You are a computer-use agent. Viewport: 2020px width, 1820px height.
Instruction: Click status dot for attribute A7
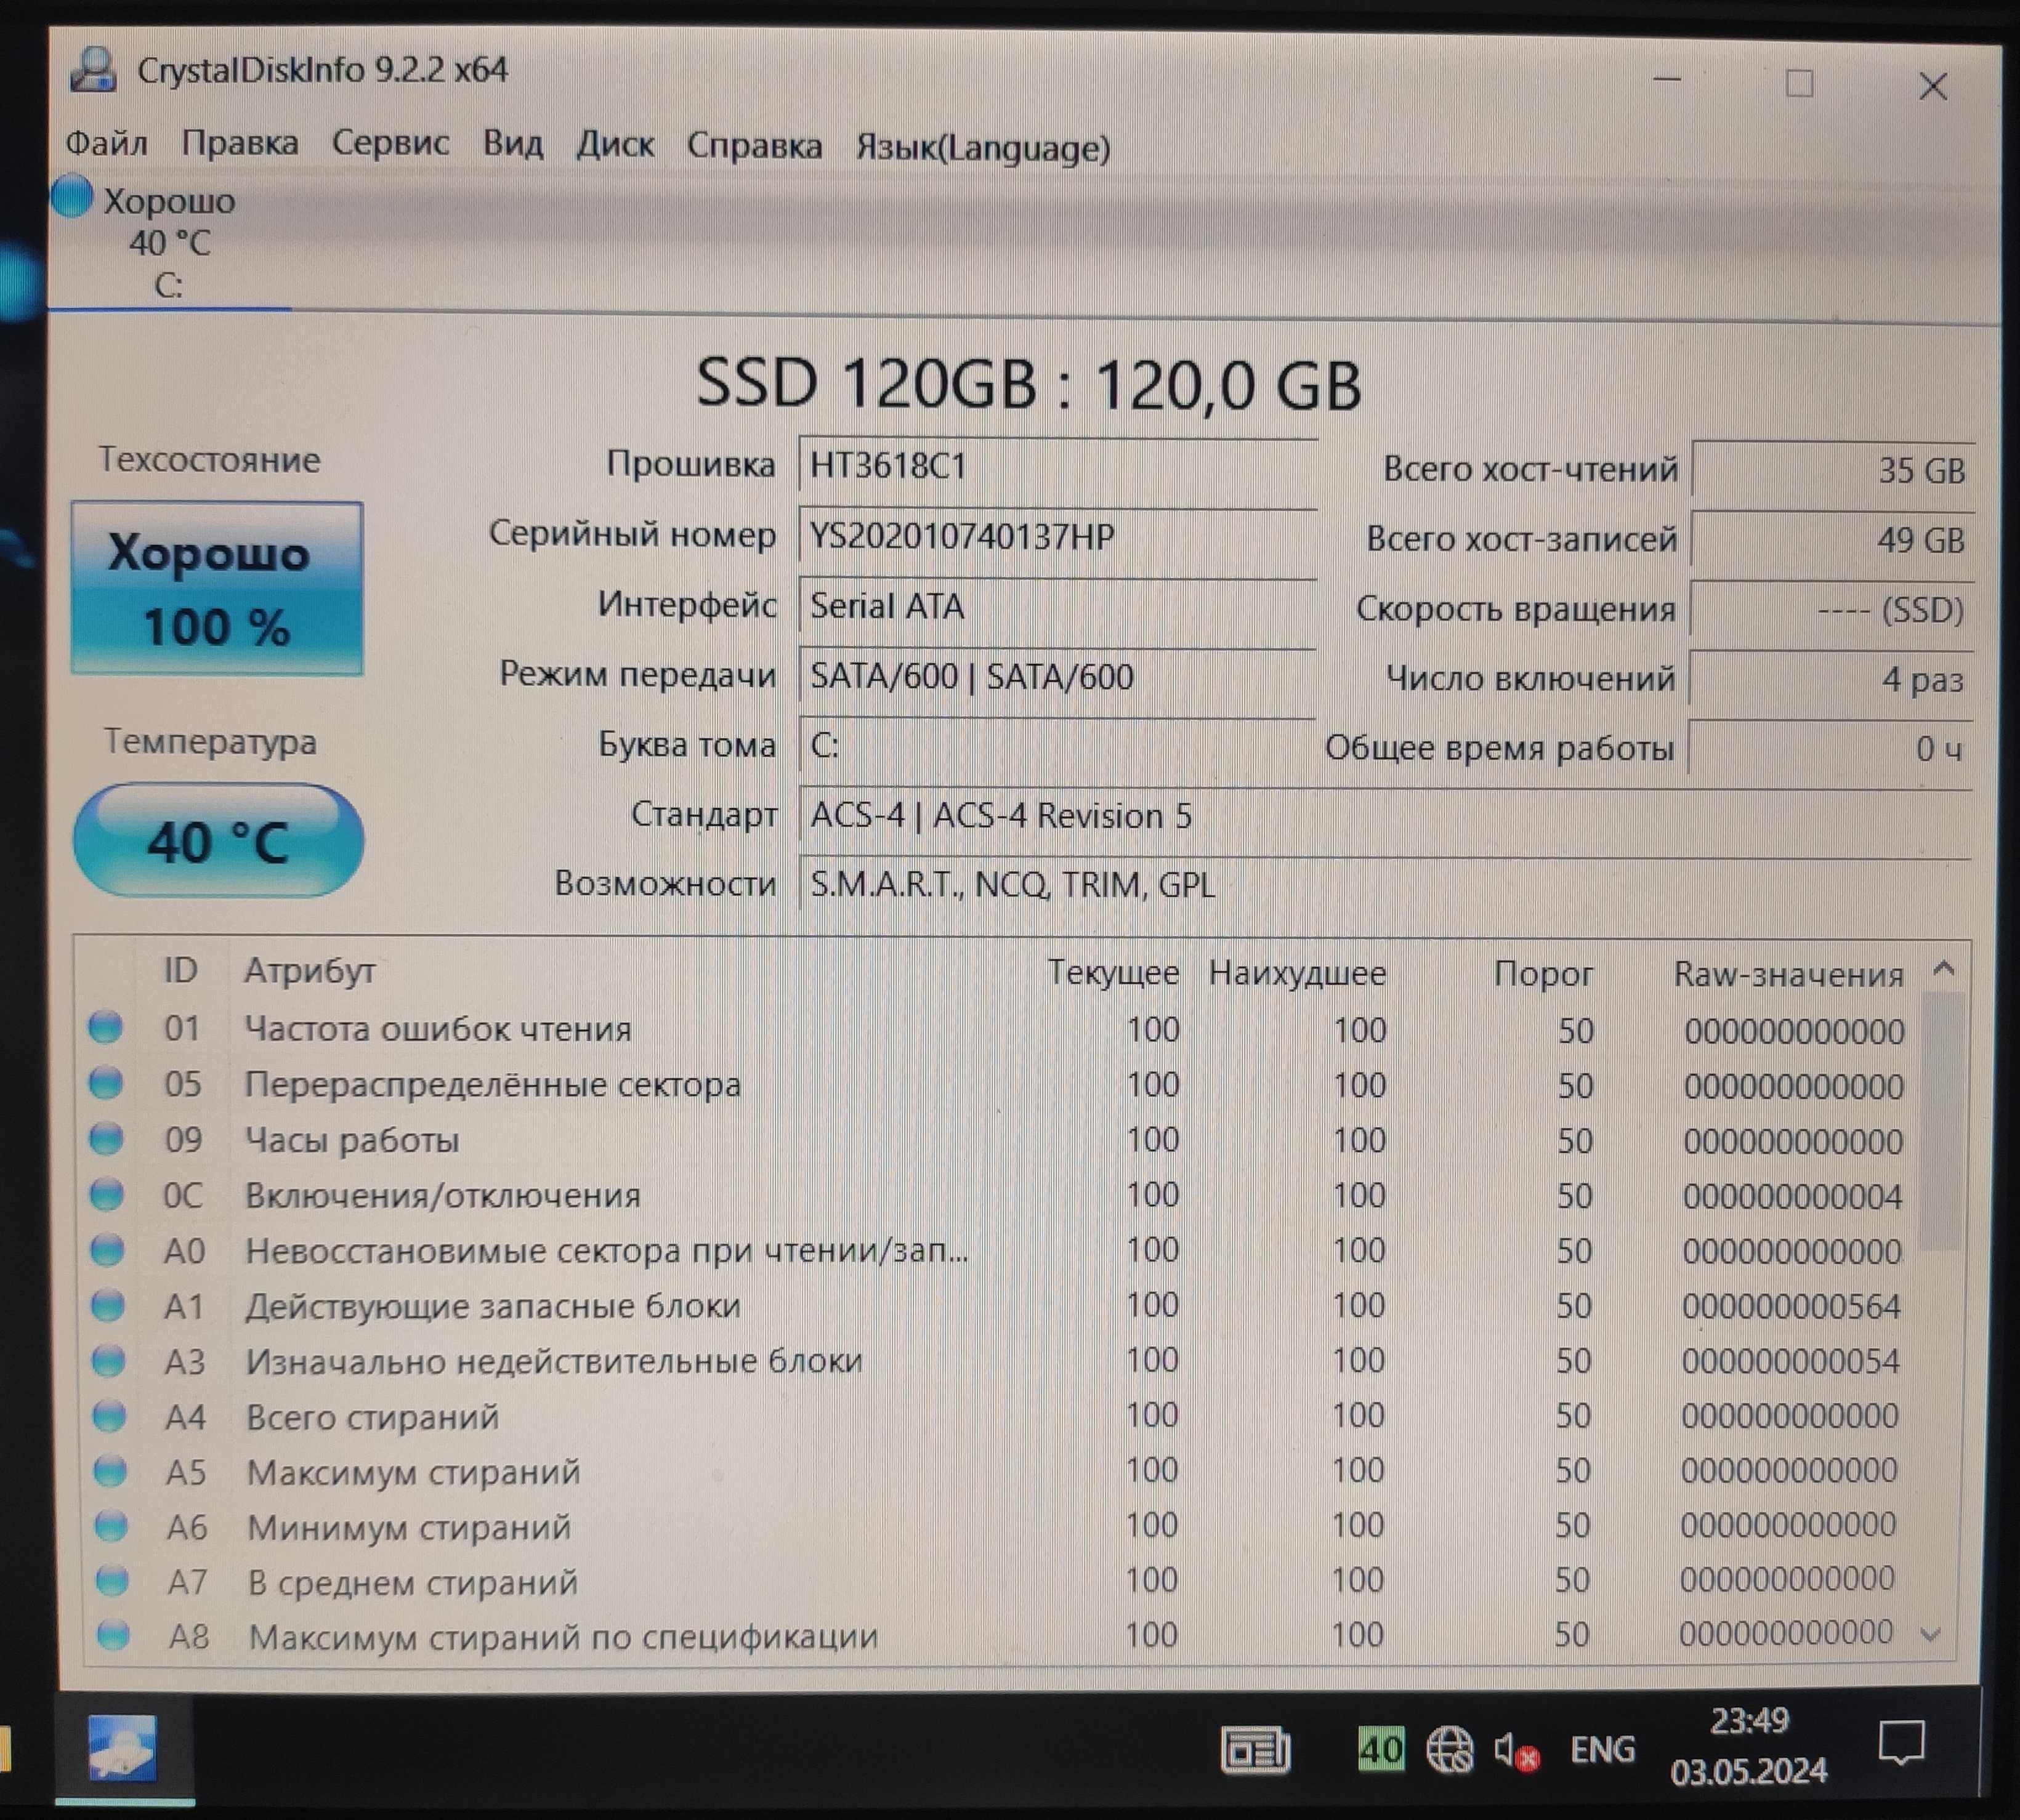click(112, 1580)
